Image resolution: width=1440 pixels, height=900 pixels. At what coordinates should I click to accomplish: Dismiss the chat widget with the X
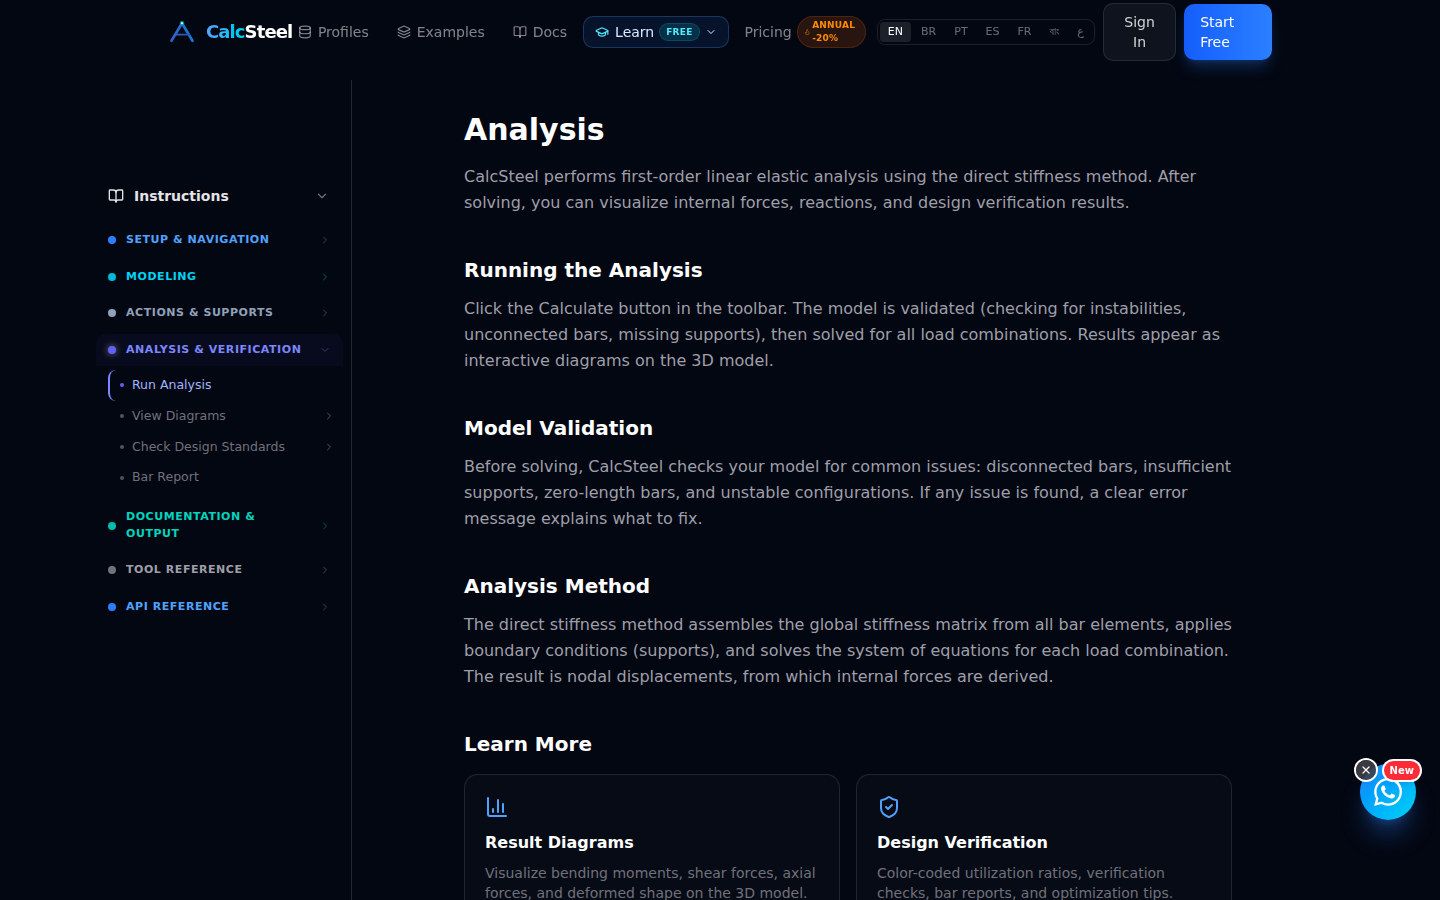click(x=1366, y=770)
